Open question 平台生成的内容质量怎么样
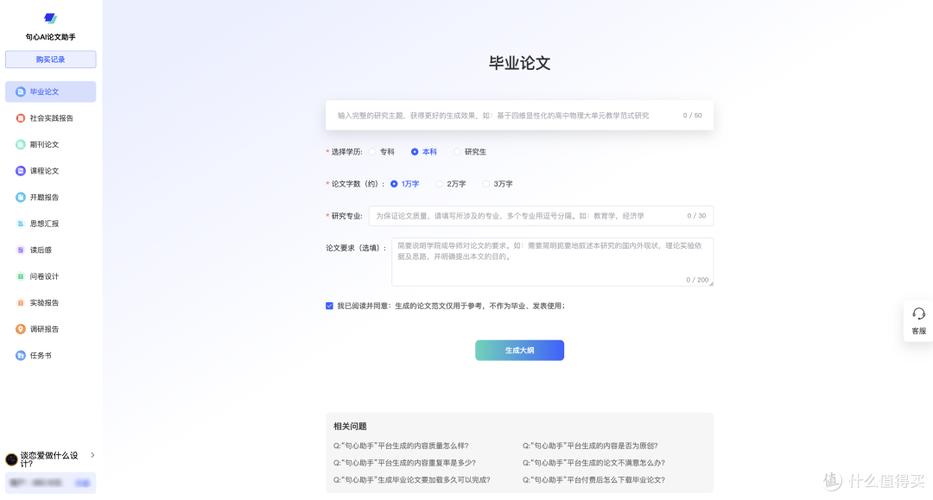Viewport: 933px width, 500px height. click(401, 446)
